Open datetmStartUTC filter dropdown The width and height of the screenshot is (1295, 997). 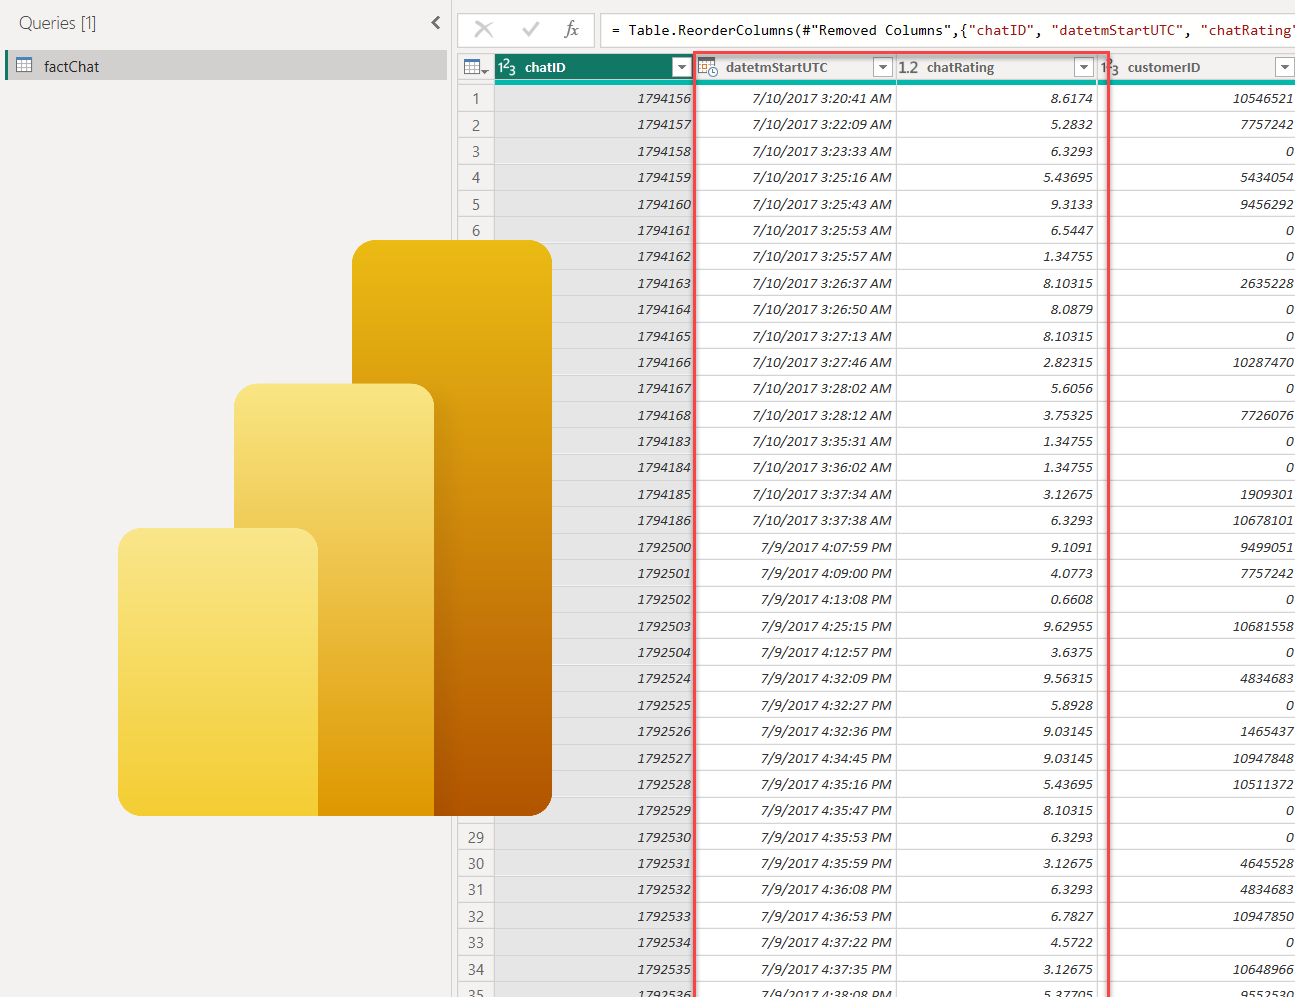tap(882, 67)
